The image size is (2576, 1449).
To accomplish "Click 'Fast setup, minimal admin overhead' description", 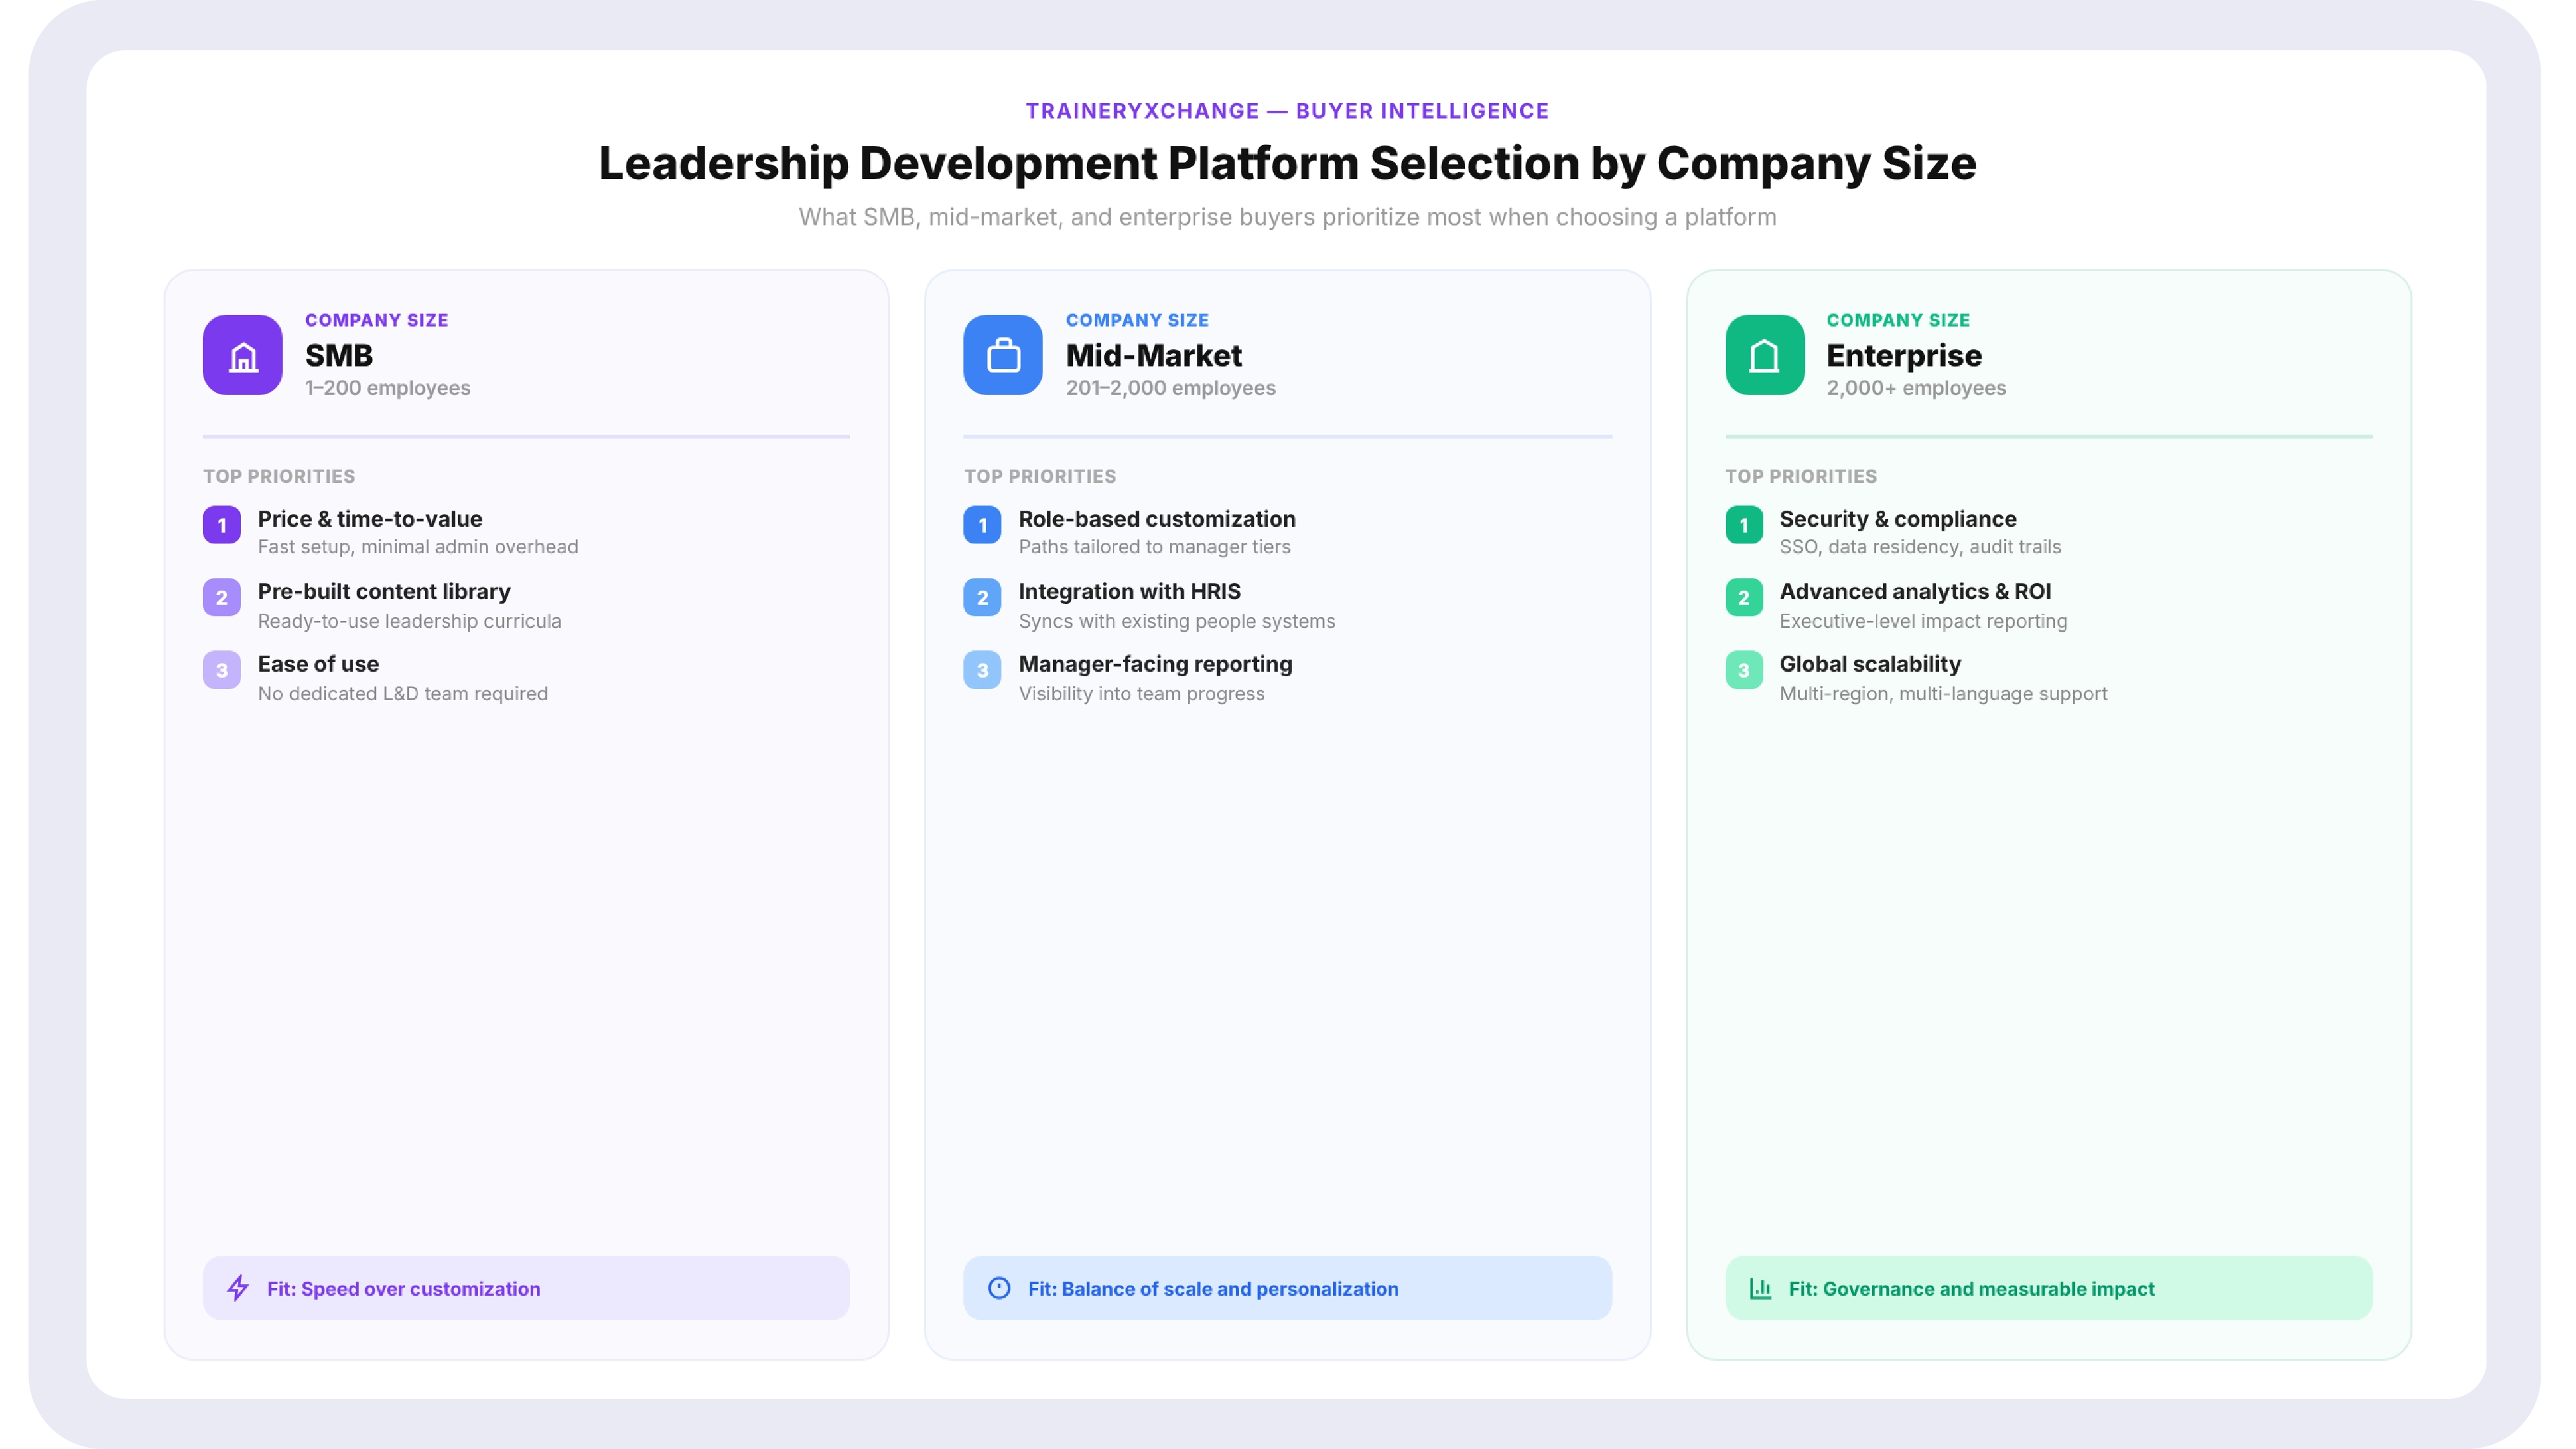I will coord(418,547).
